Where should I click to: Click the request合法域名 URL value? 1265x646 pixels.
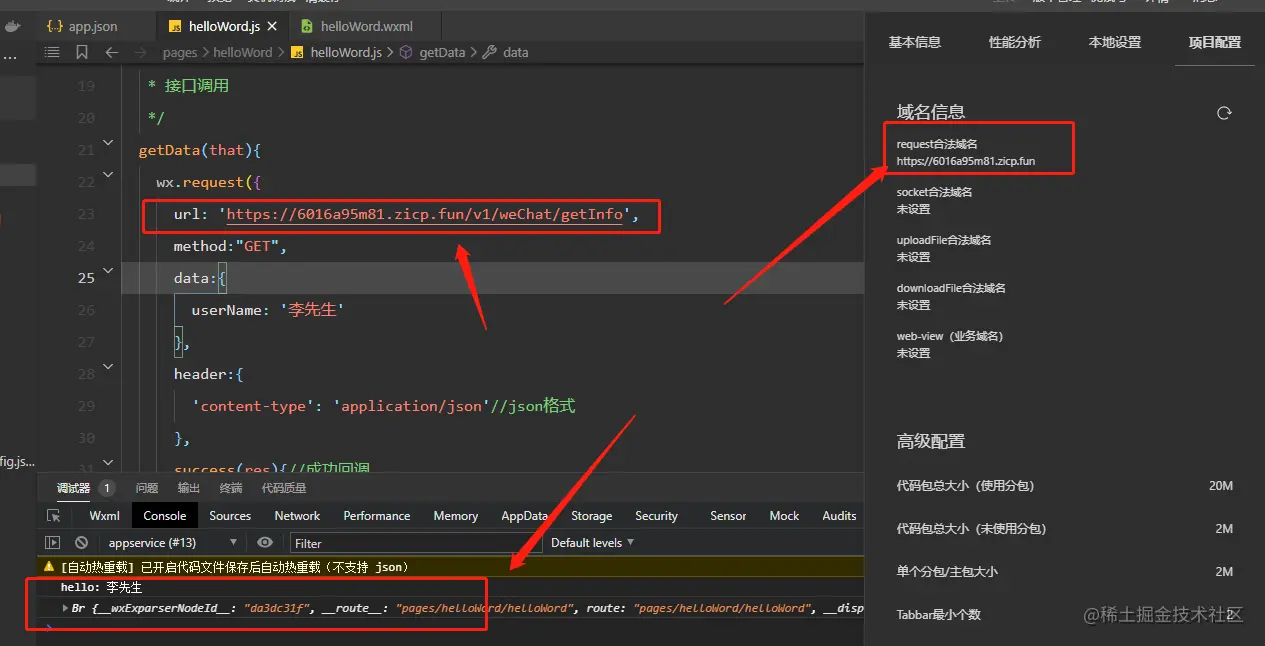point(965,161)
